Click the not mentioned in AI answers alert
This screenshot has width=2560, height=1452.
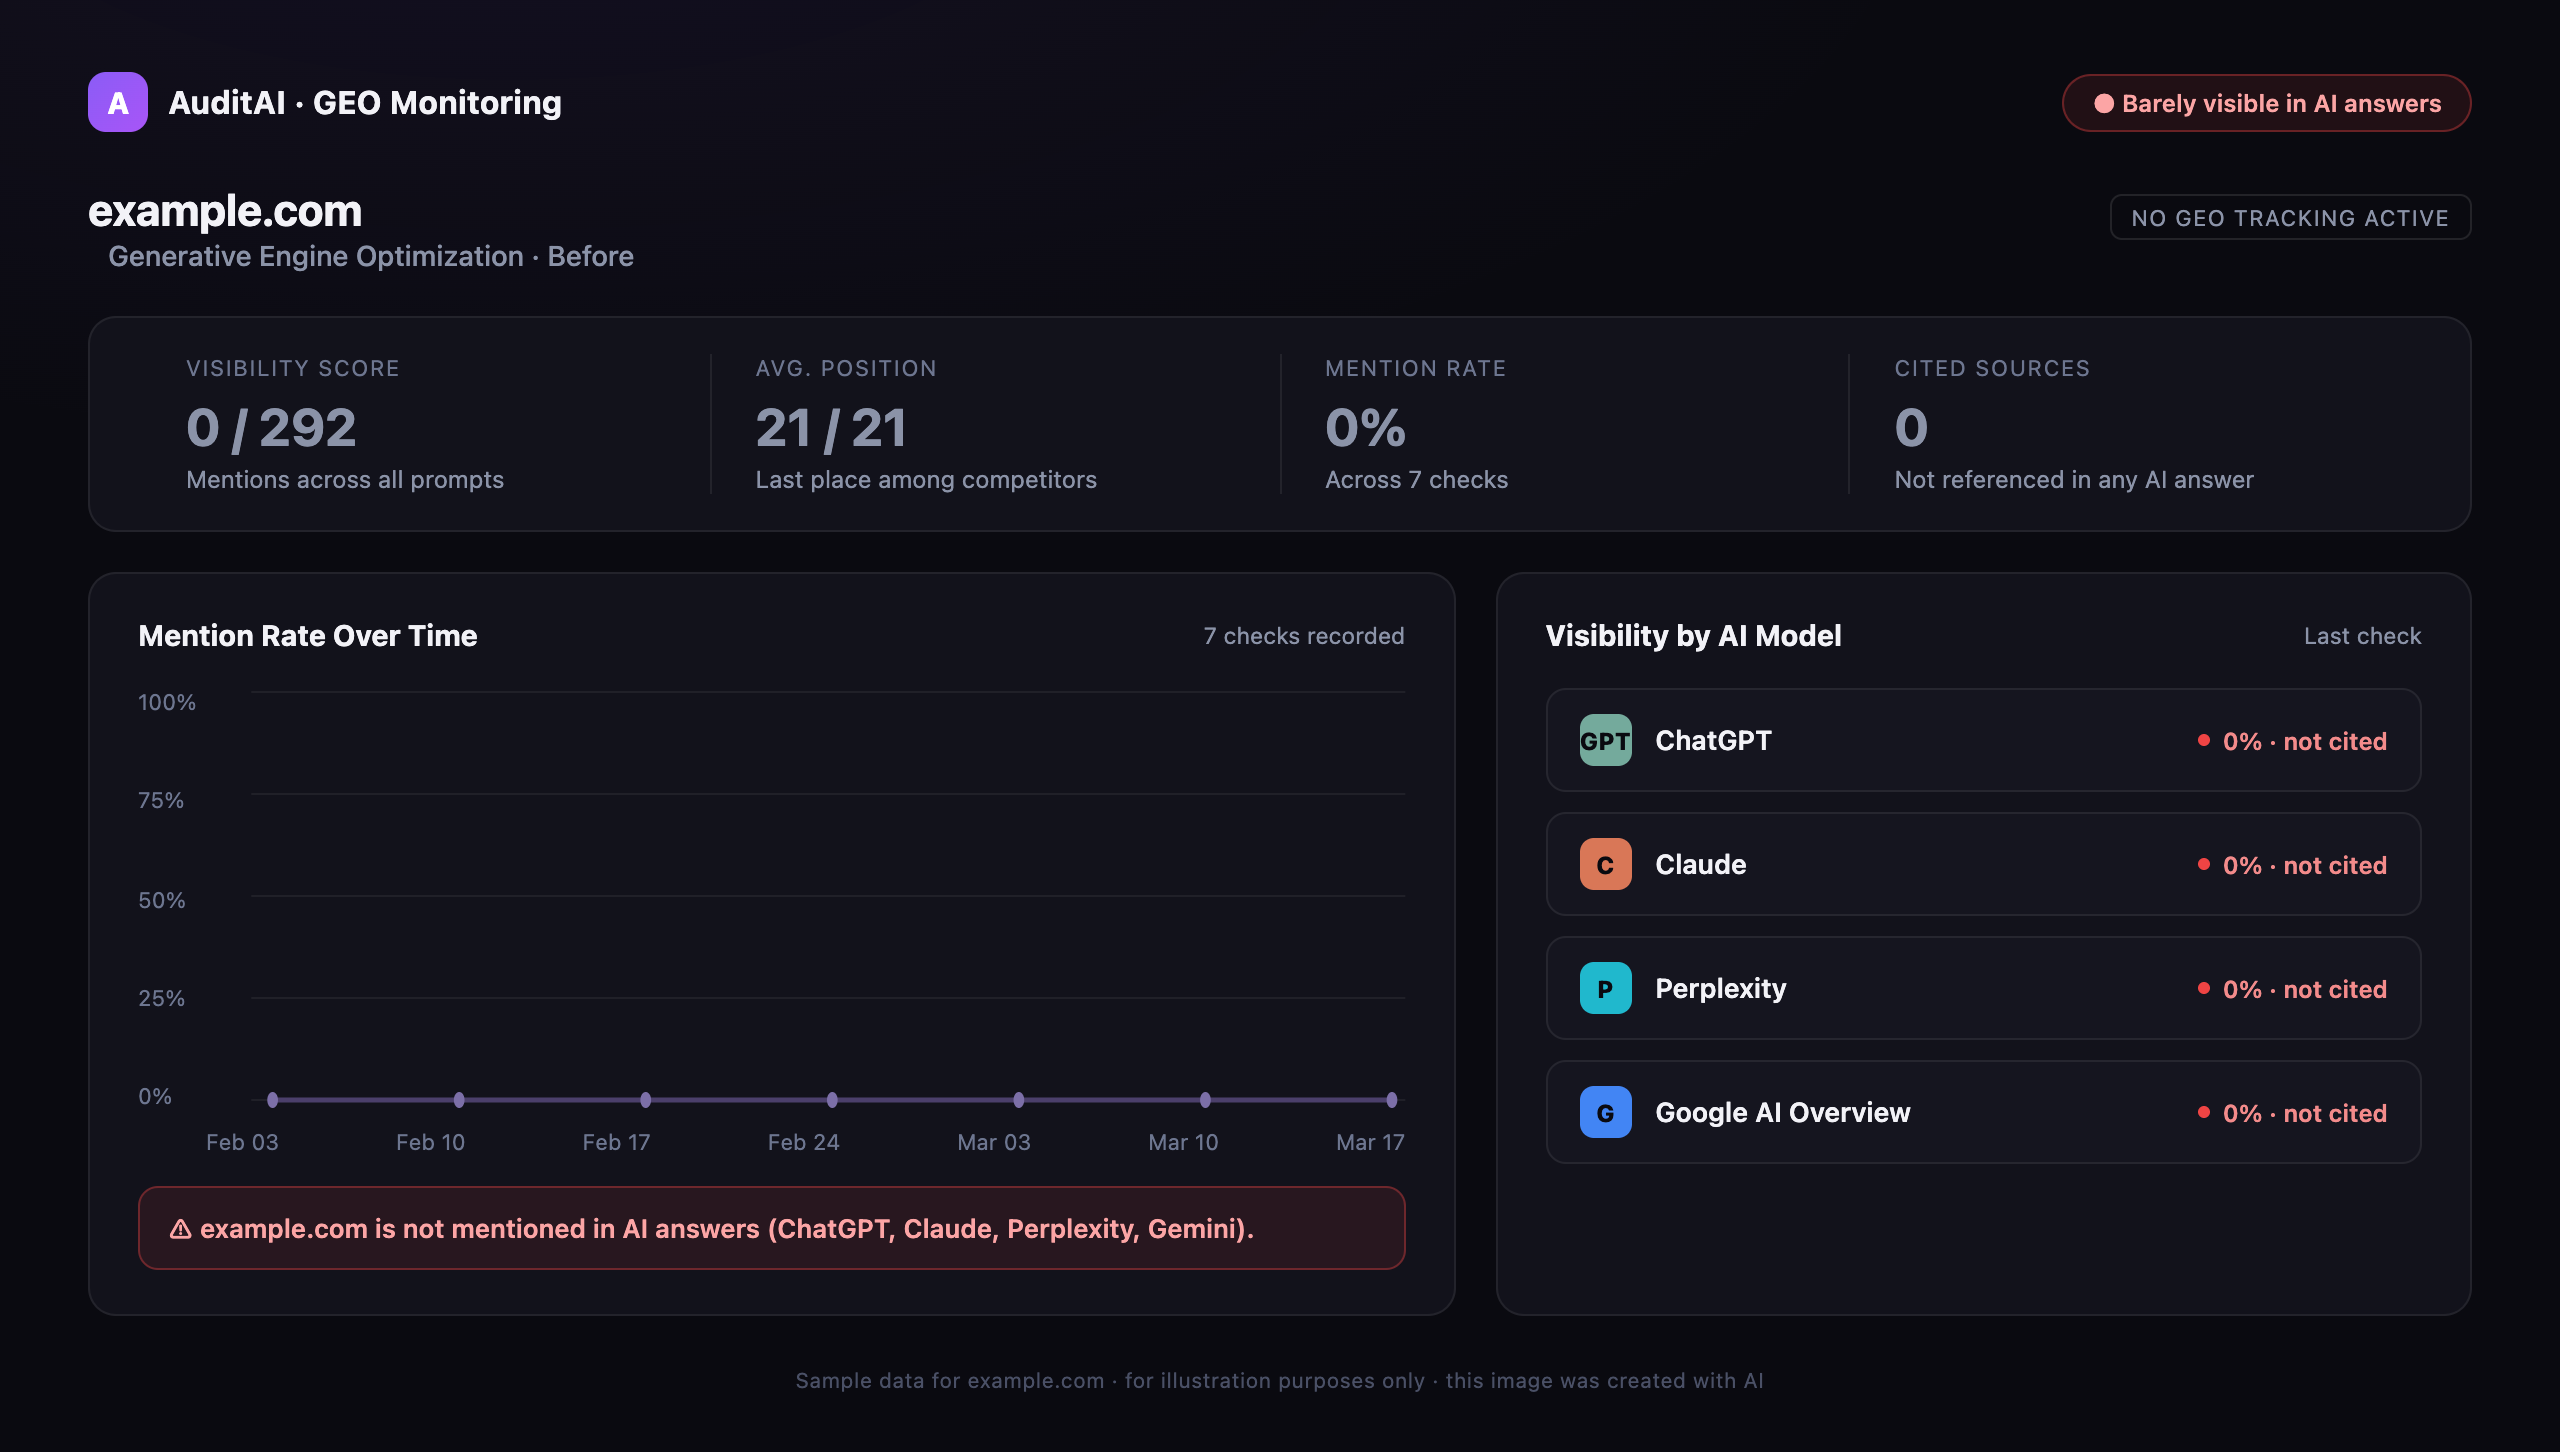771,1228
